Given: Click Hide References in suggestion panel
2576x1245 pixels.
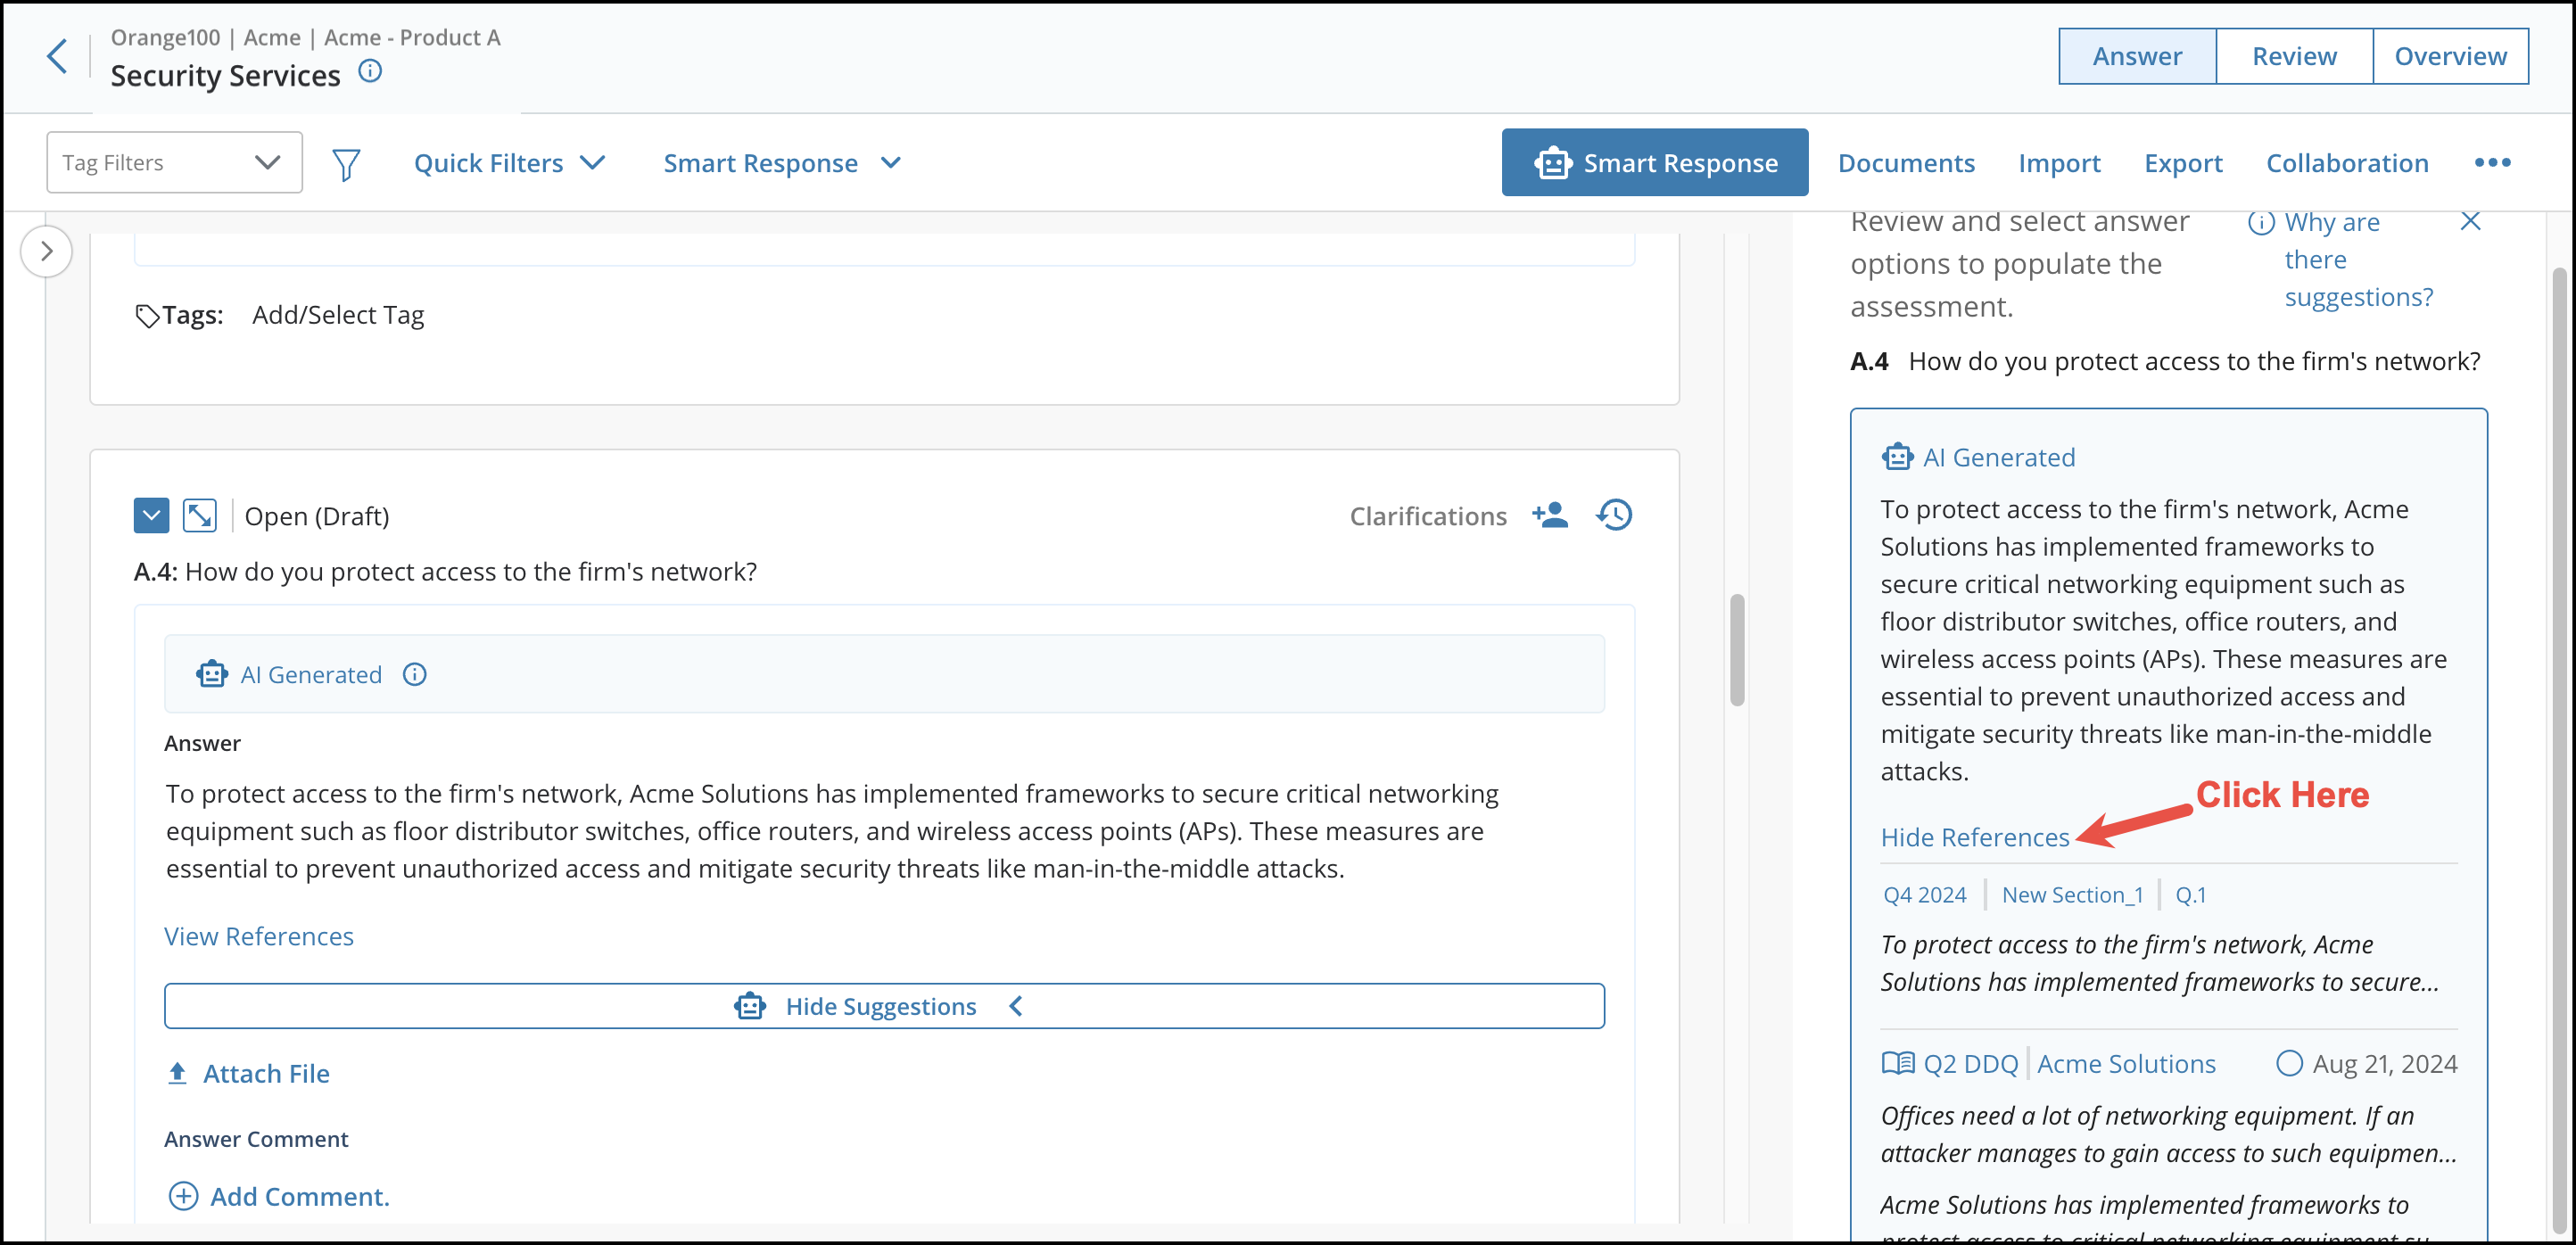Looking at the screenshot, I should (x=1975, y=837).
